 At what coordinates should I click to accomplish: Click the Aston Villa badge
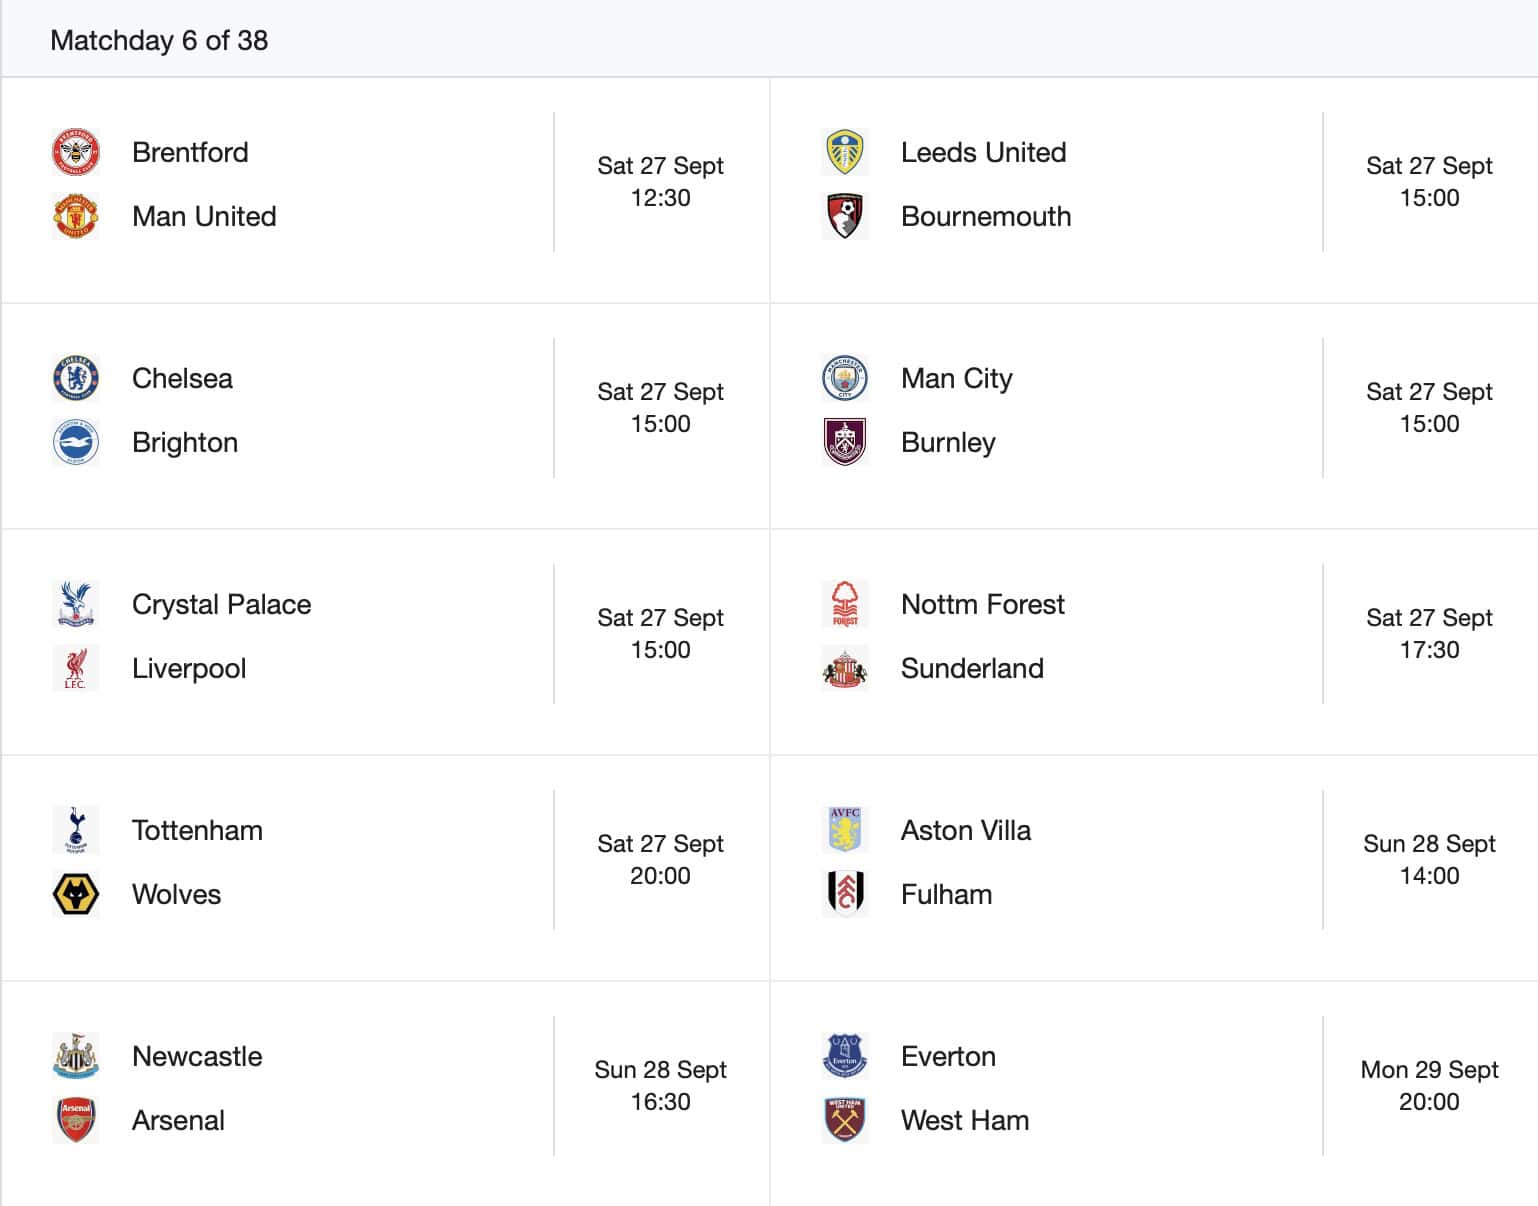pyautogui.click(x=845, y=830)
